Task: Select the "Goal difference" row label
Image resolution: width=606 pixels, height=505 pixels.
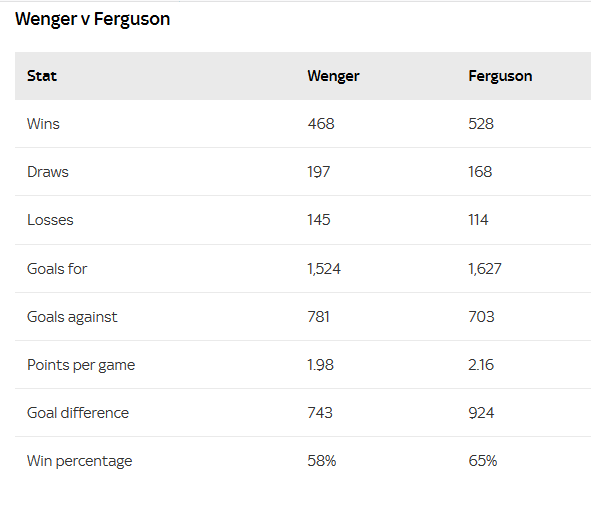Action: tap(78, 413)
